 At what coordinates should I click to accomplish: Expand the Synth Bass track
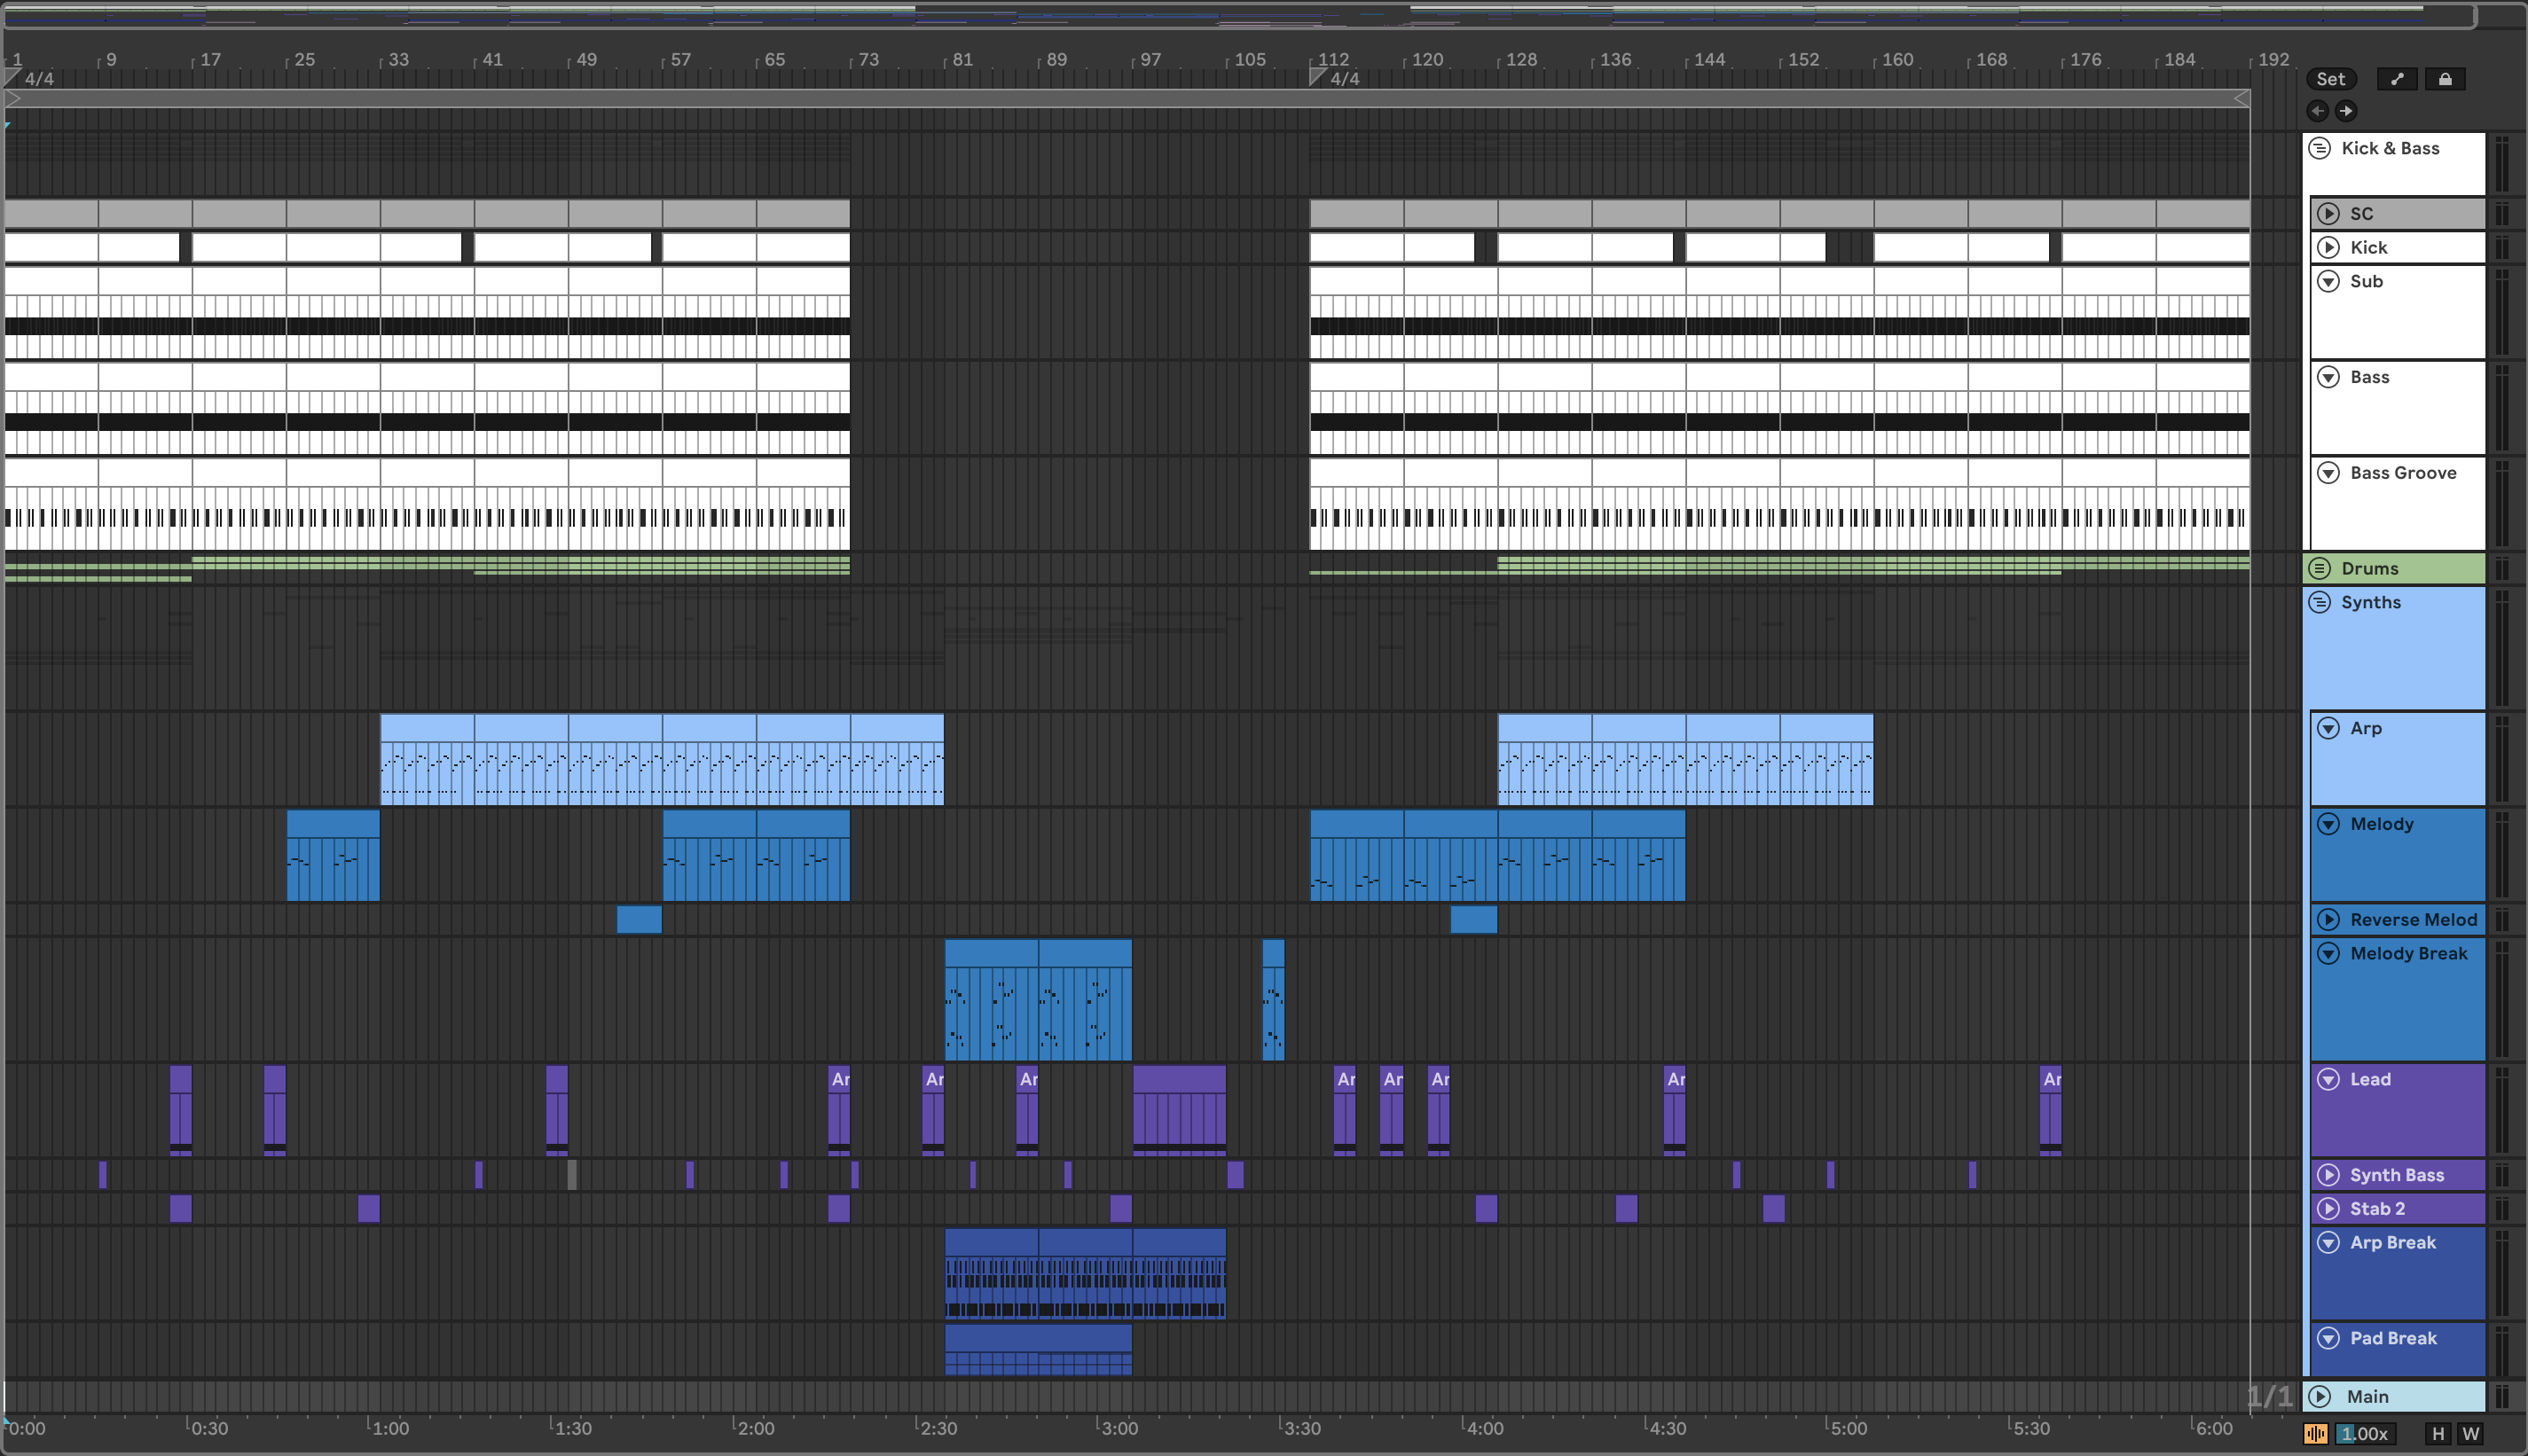[x=2329, y=1175]
